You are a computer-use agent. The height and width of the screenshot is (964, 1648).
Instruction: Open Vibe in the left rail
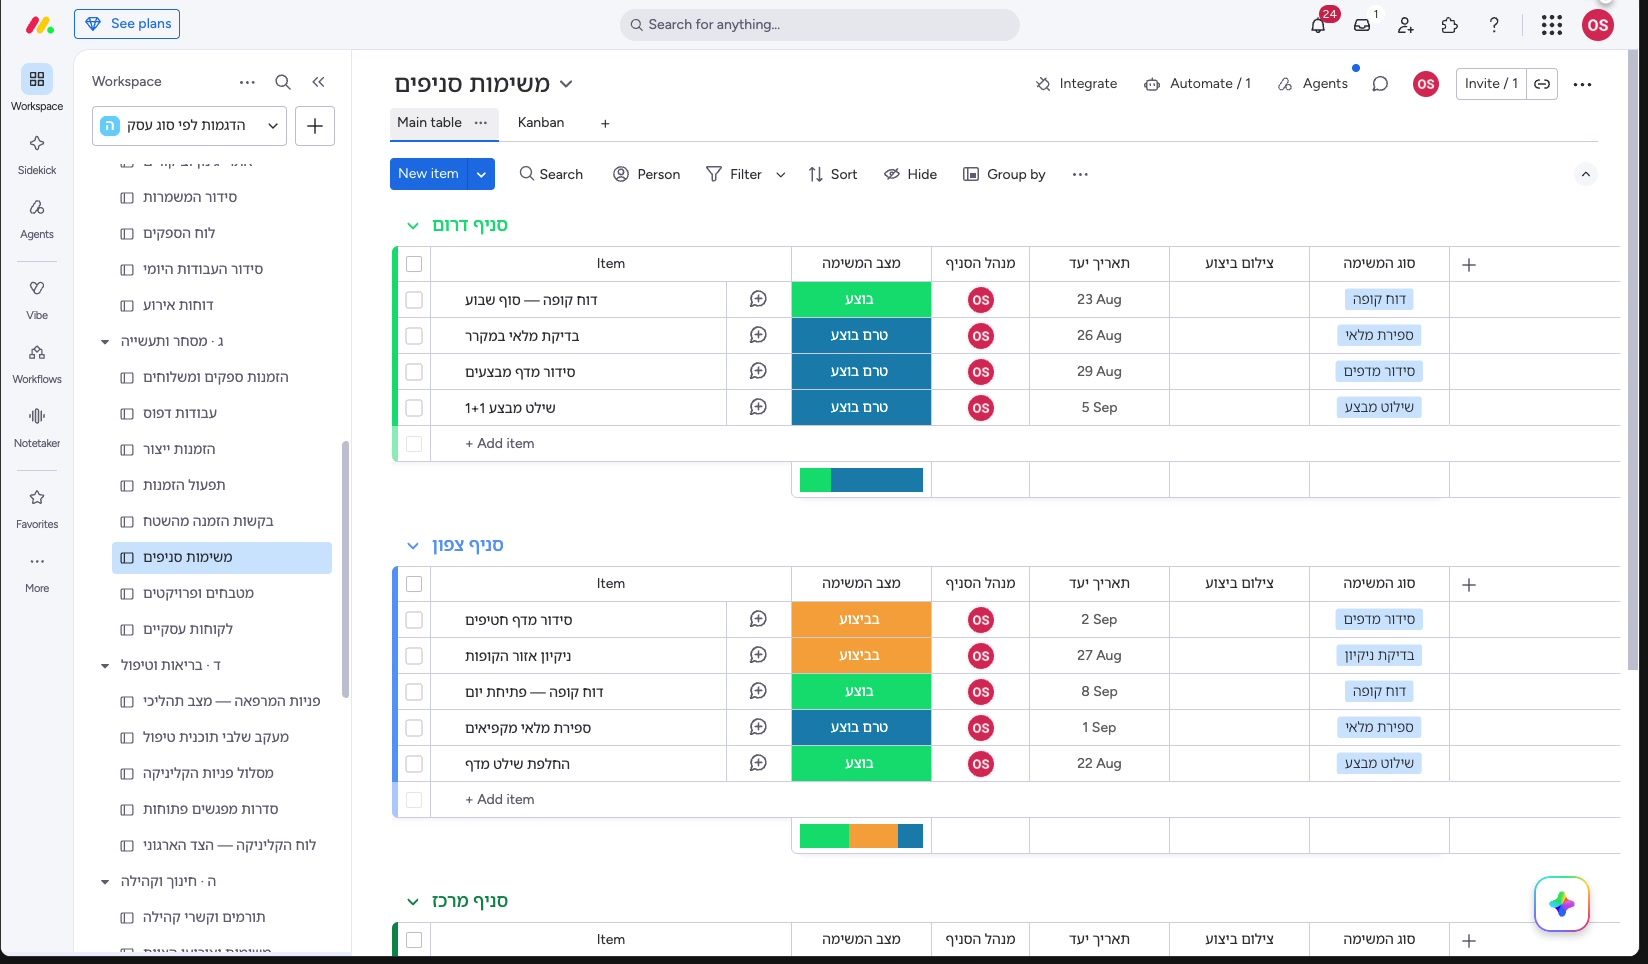point(37,298)
